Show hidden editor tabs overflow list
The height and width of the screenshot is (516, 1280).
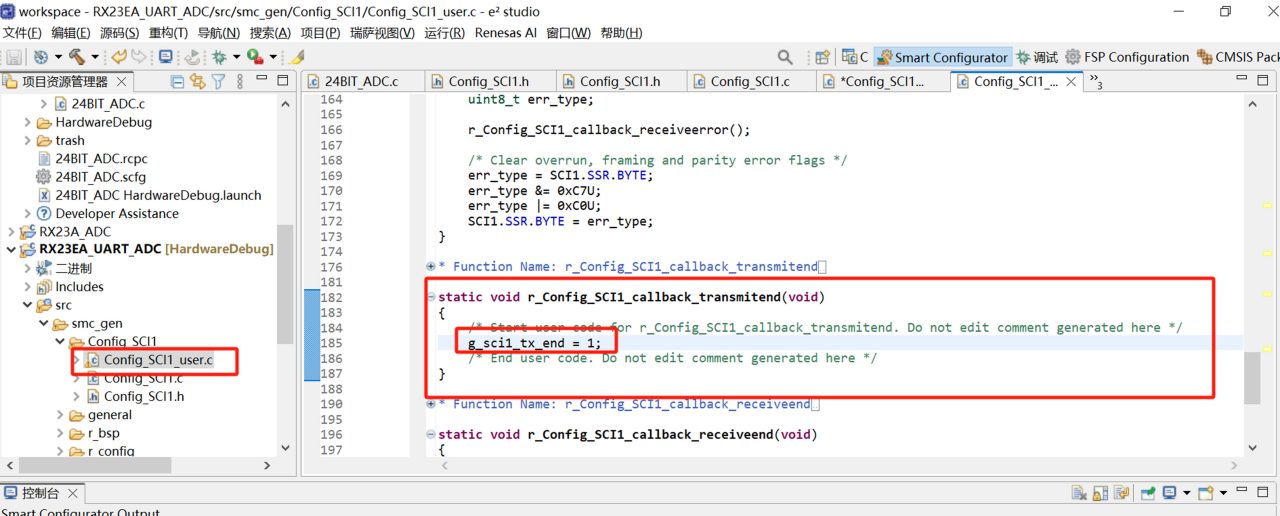coord(1096,82)
